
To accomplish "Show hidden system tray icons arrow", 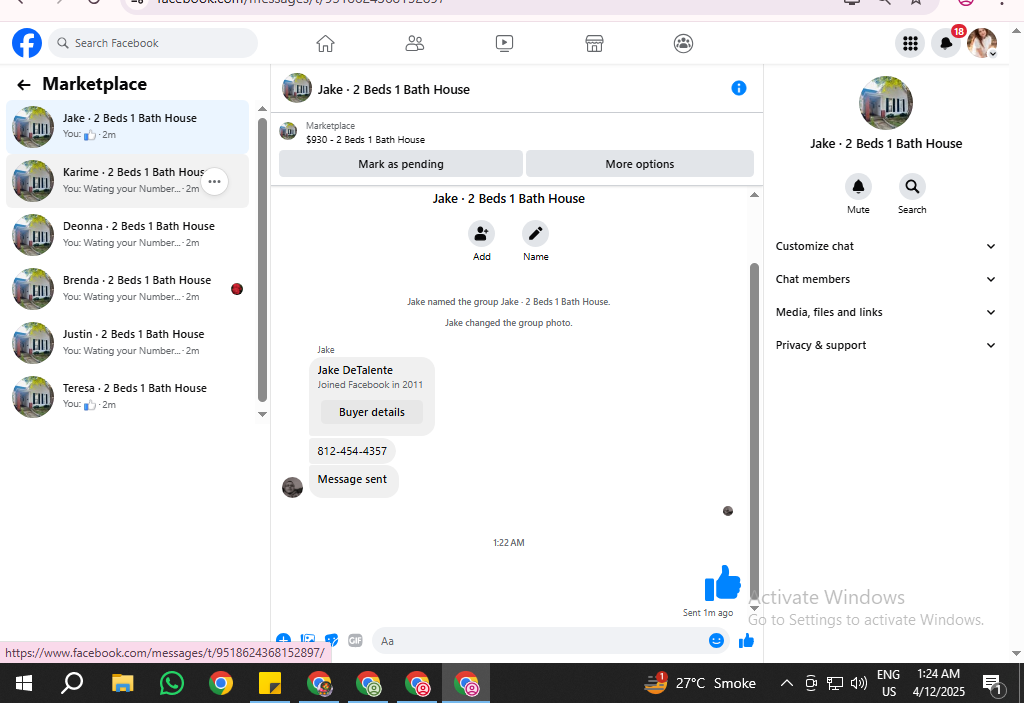I will [x=787, y=683].
